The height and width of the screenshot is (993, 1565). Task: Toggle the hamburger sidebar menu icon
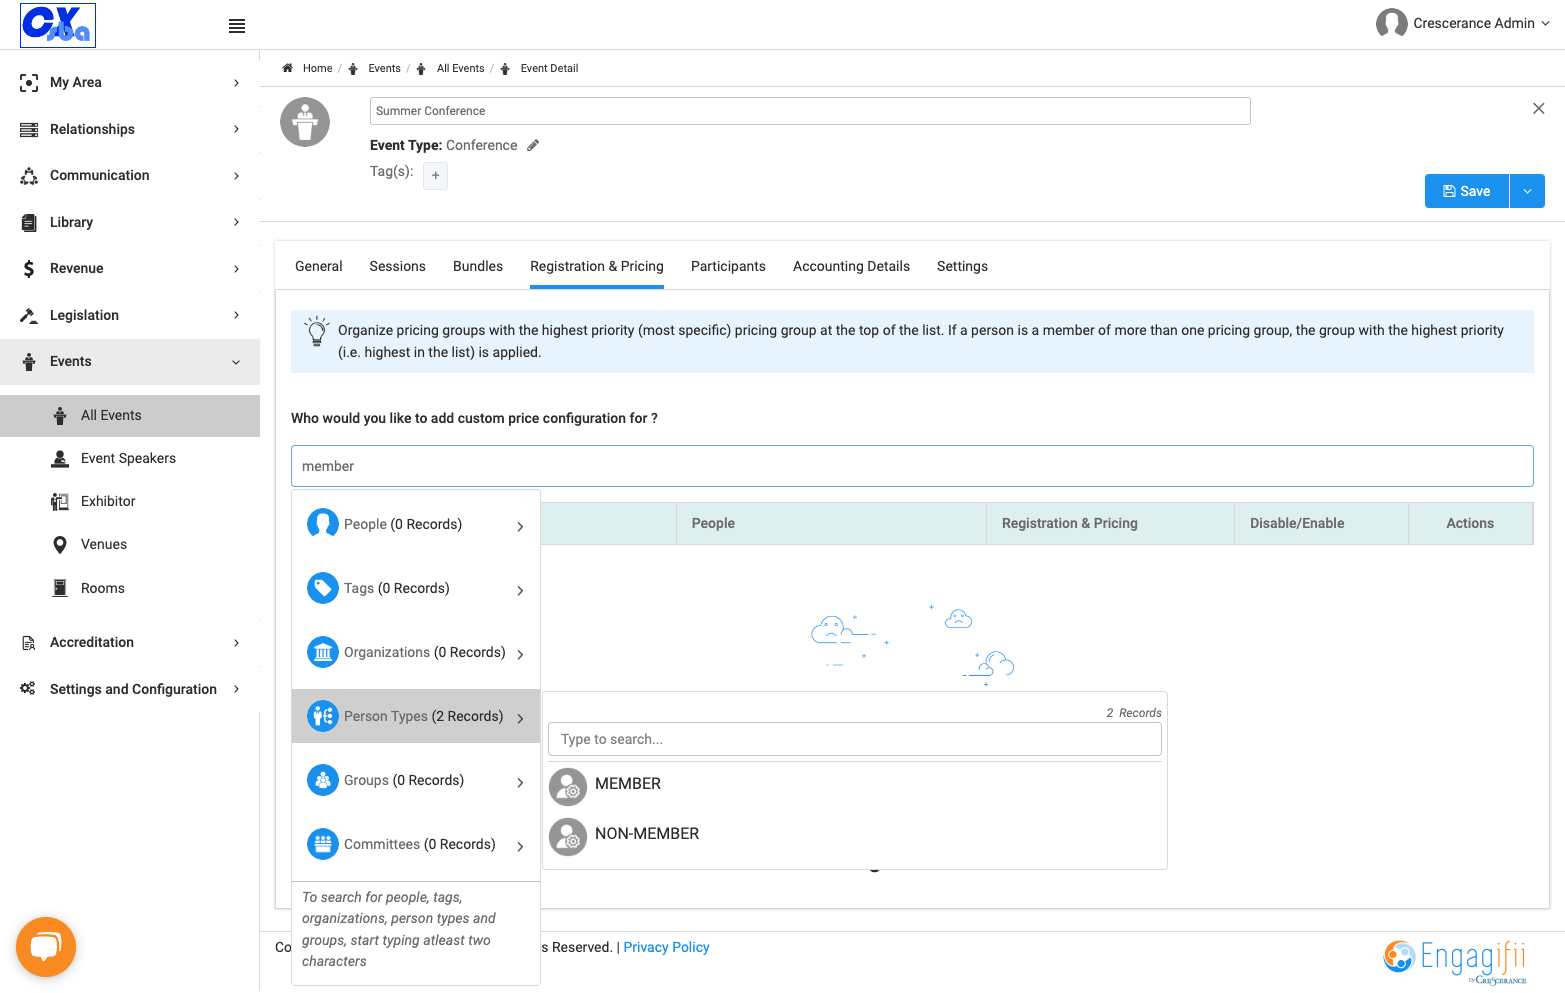tap(237, 26)
